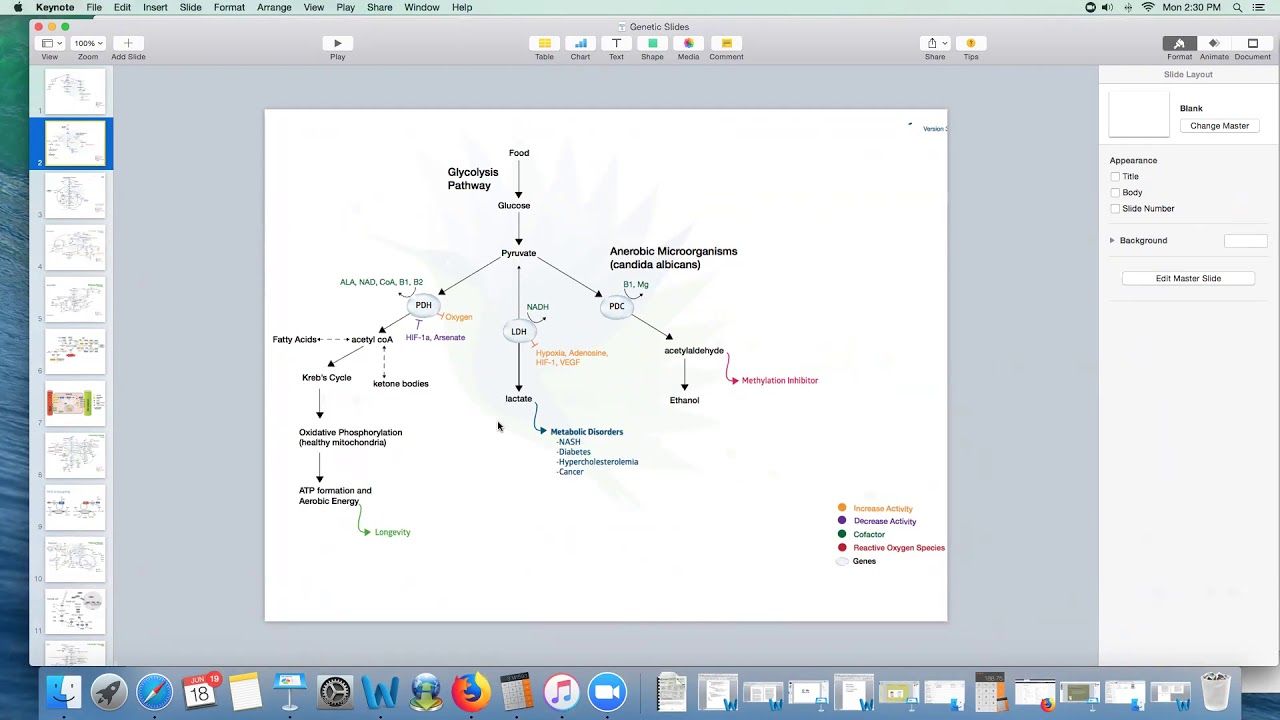
Task: Open the Shape picker
Action: point(652,43)
